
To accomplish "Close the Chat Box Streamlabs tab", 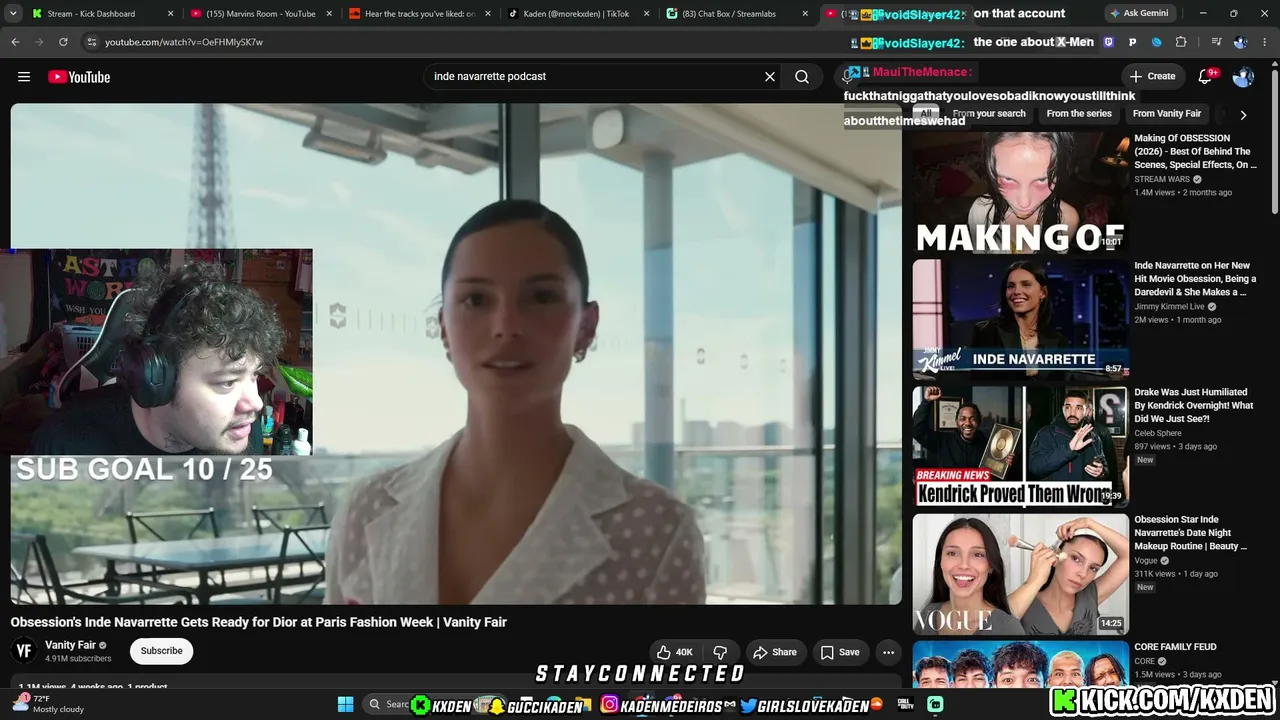I will tap(805, 14).
